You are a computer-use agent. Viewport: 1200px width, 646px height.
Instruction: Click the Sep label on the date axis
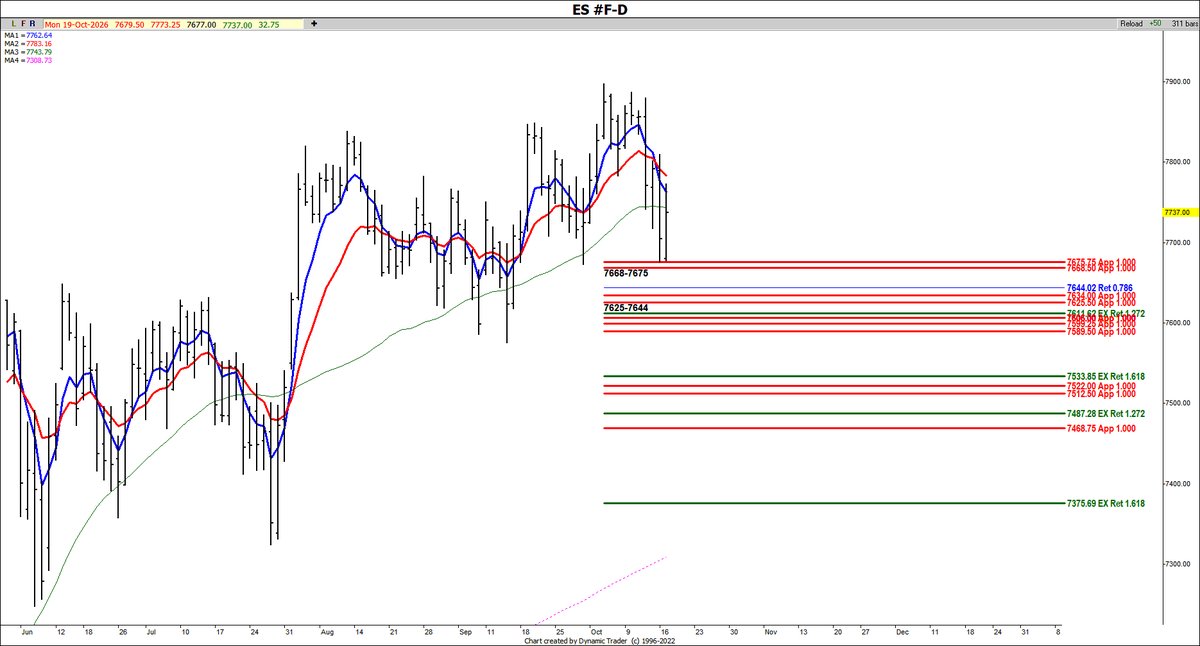pyautogui.click(x=467, y=633)
